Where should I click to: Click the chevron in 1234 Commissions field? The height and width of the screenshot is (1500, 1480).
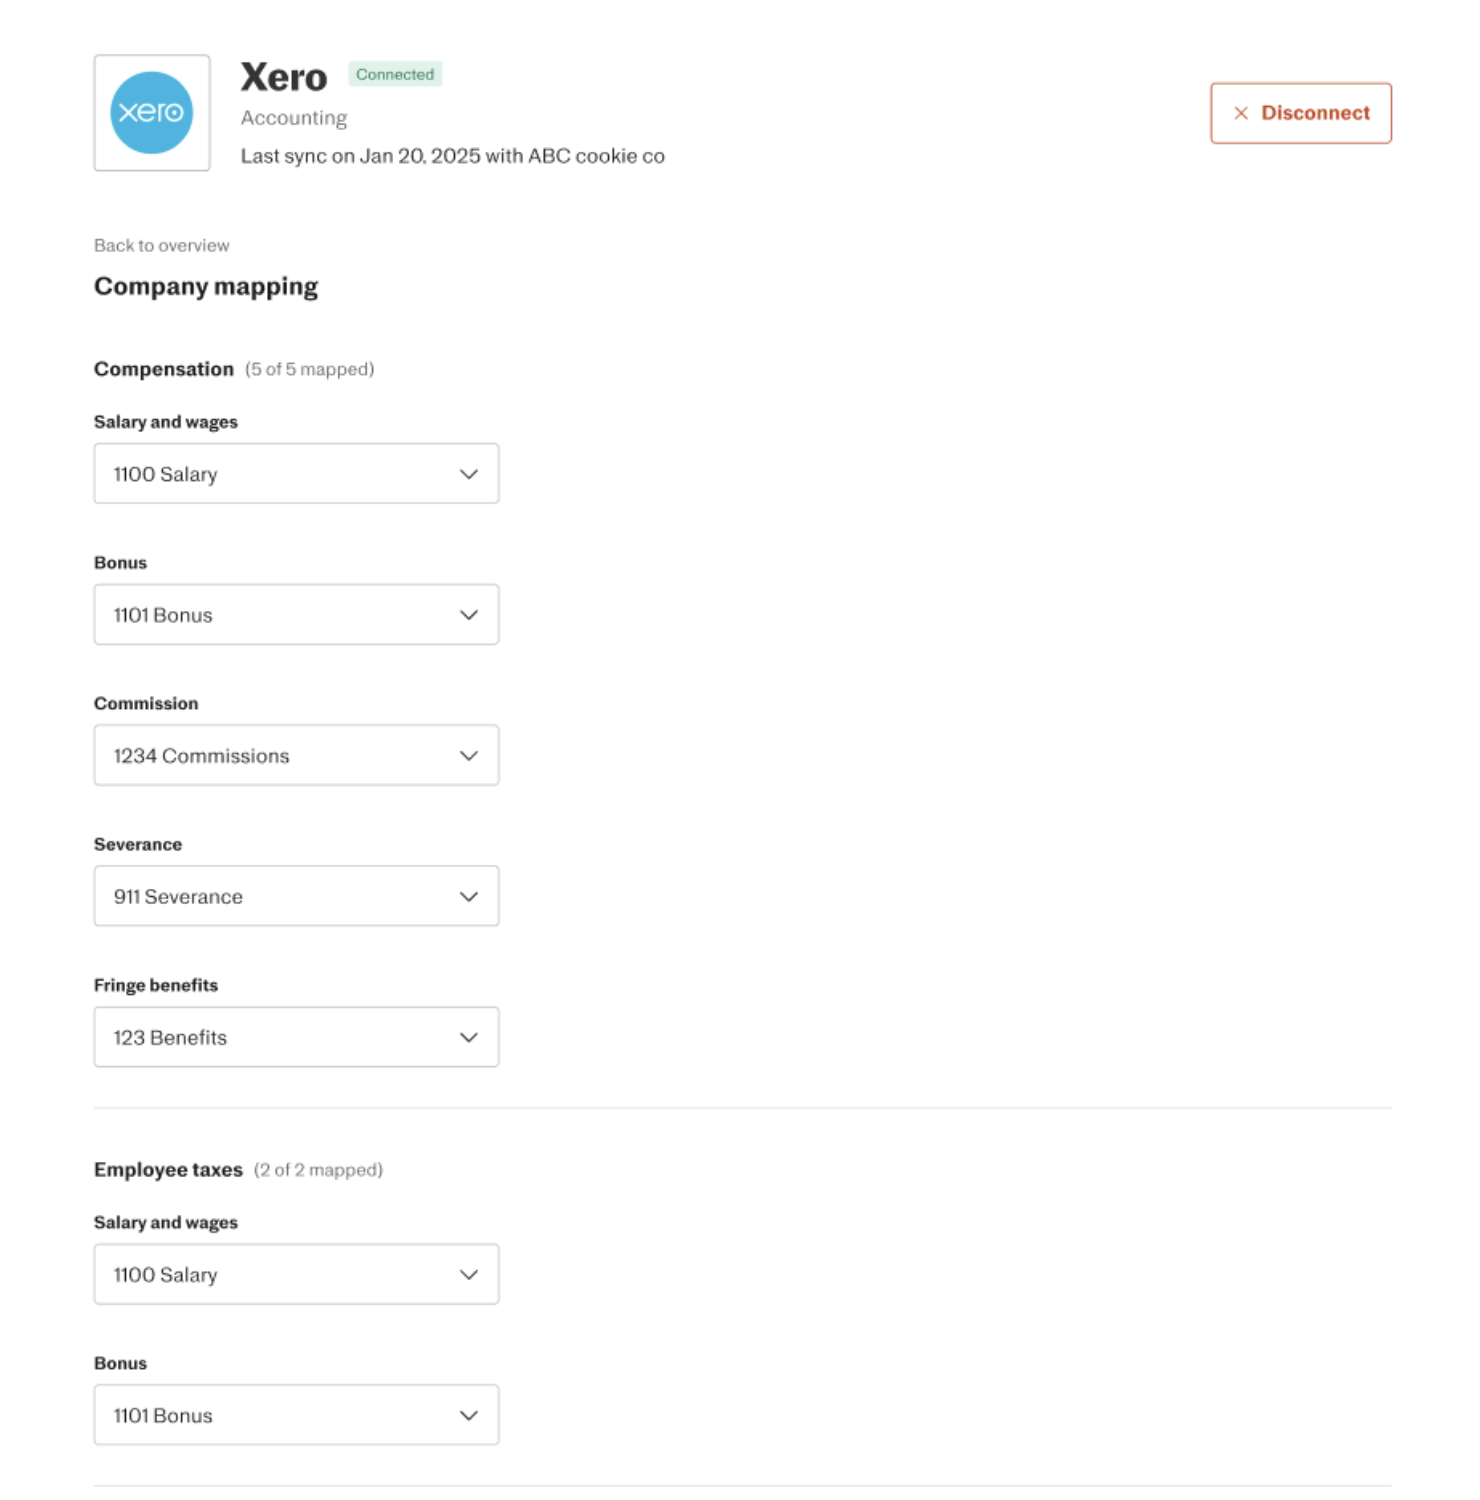point(468,756)
